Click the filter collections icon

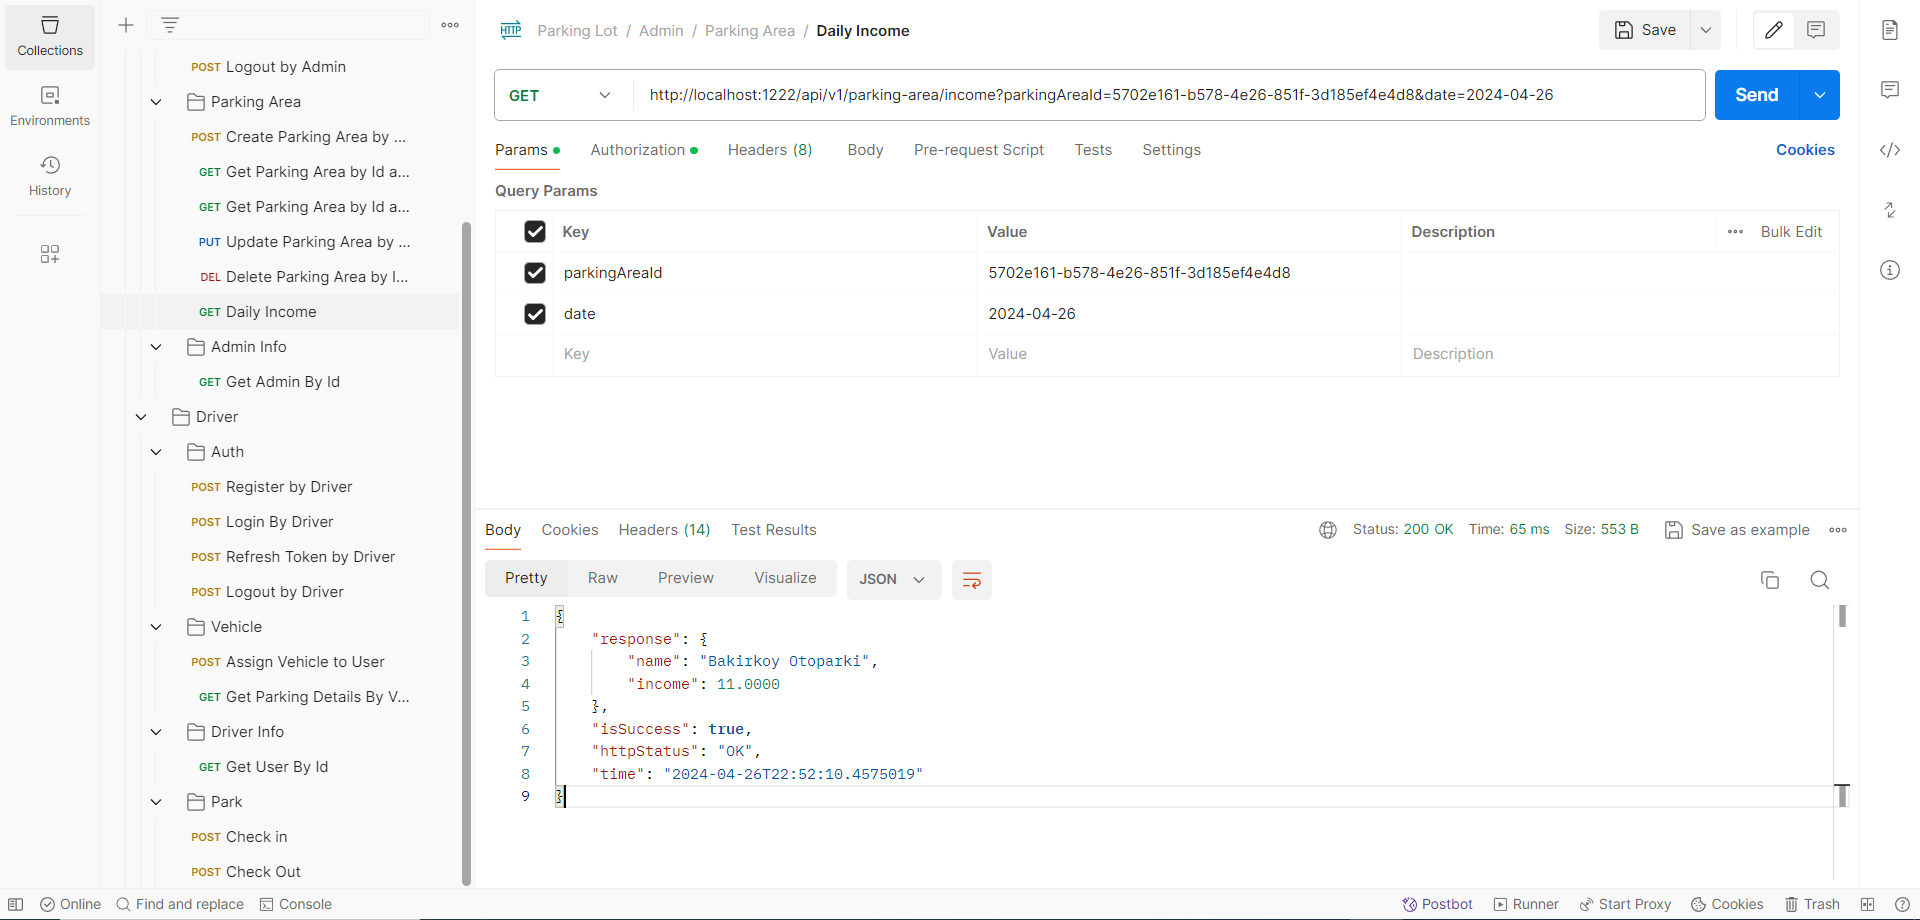[x=170, y=25]
